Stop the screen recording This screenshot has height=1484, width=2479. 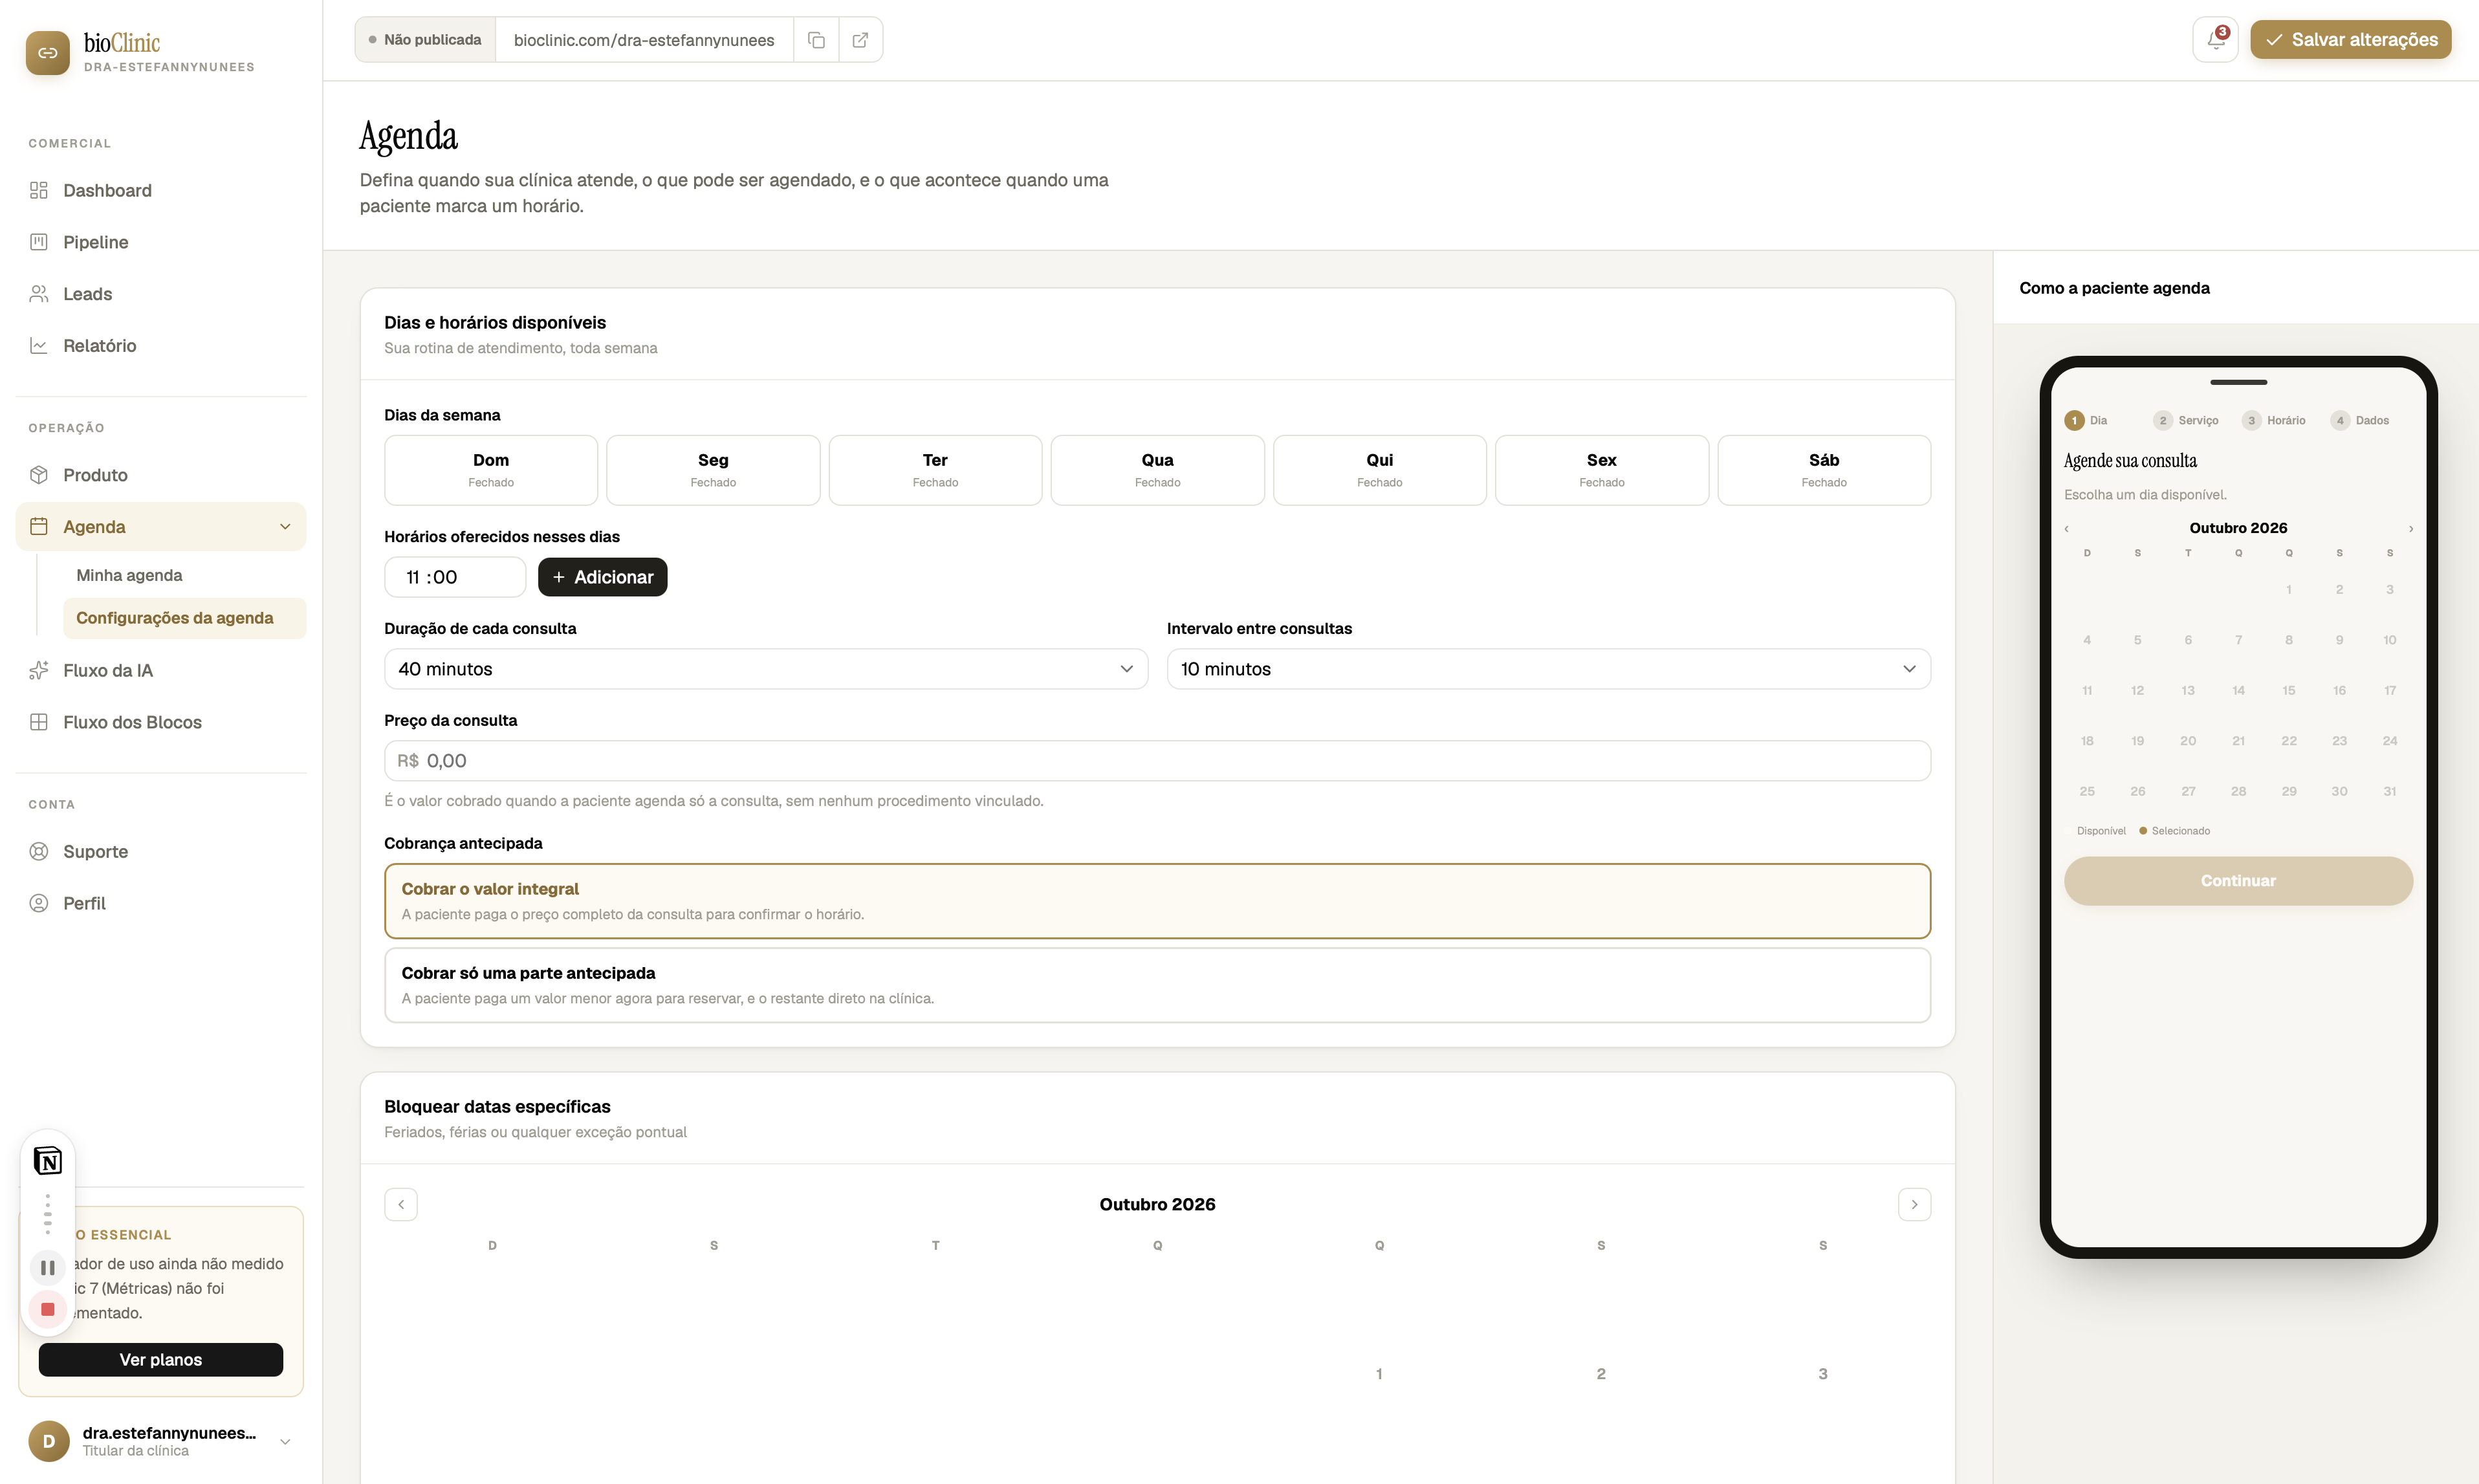point(47,1309)
